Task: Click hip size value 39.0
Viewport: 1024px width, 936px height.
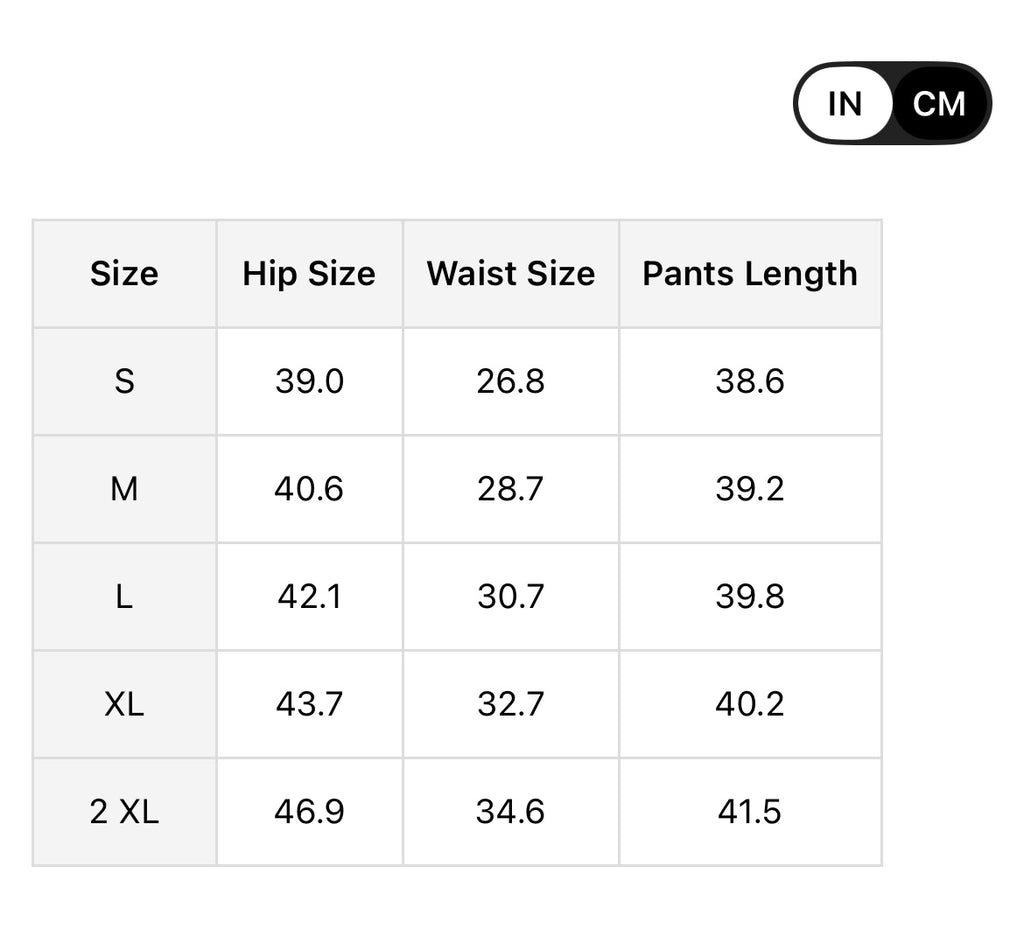Action: coord(309,381)
